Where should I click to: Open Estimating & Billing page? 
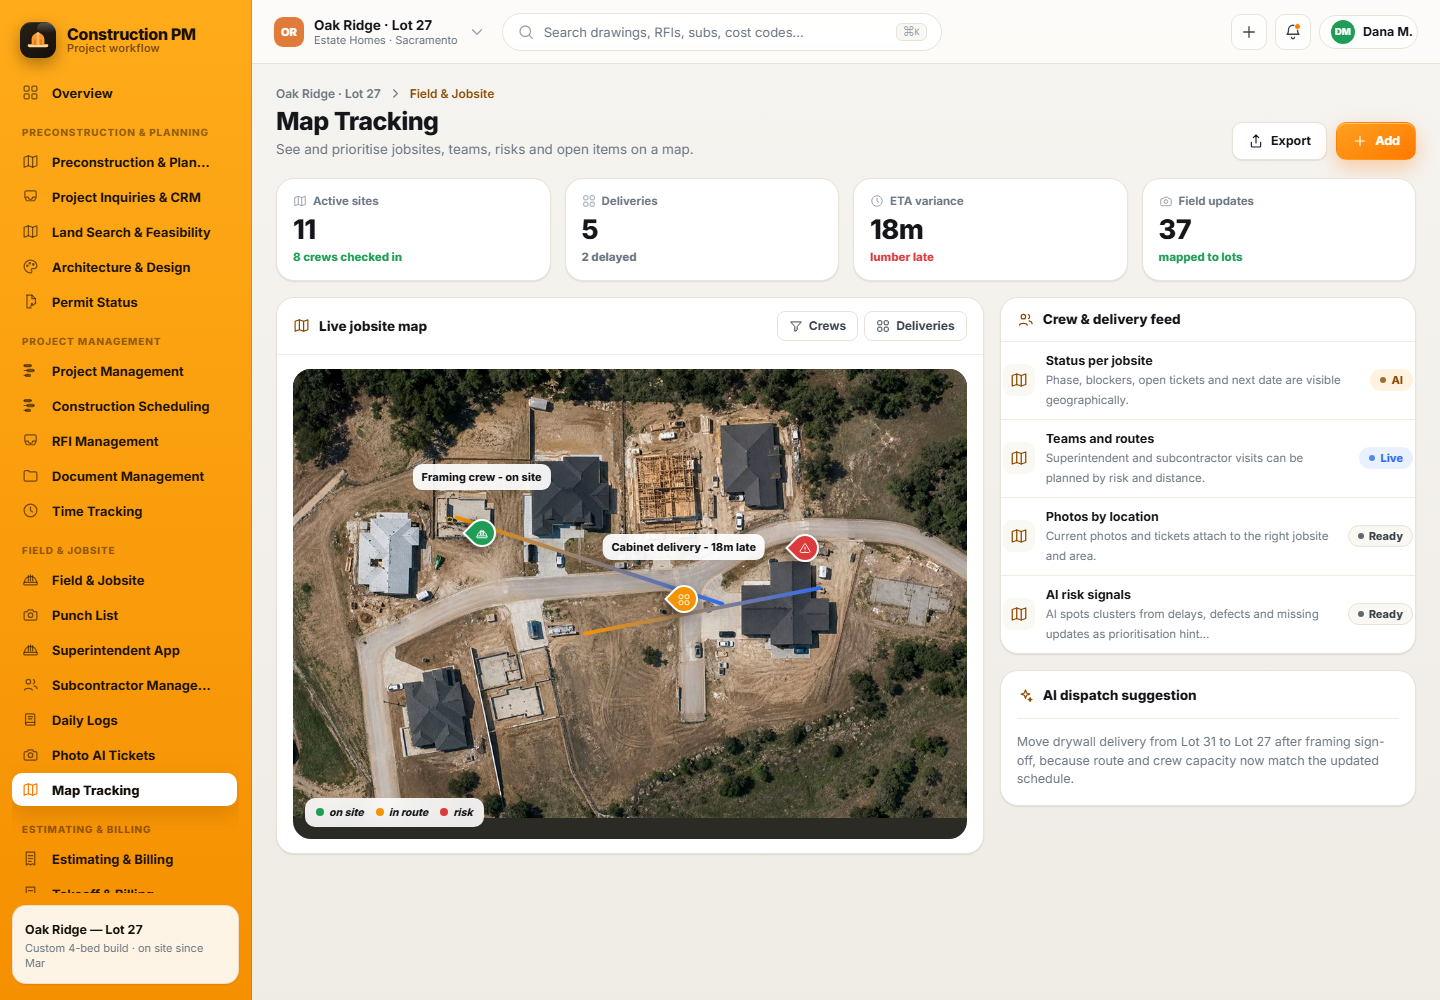(x=124, y=859)
